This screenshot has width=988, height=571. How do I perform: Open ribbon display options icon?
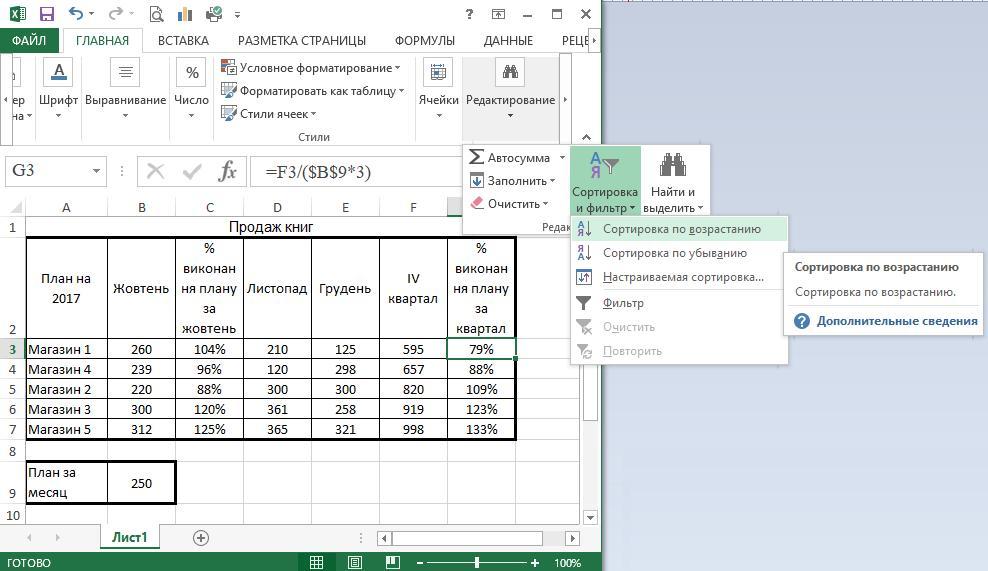(498, 14)
